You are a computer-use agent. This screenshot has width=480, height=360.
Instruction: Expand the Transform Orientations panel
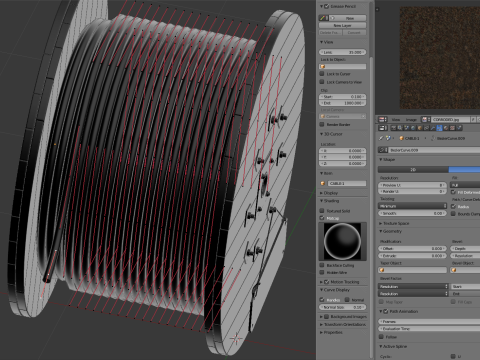[x=322, y=324]
